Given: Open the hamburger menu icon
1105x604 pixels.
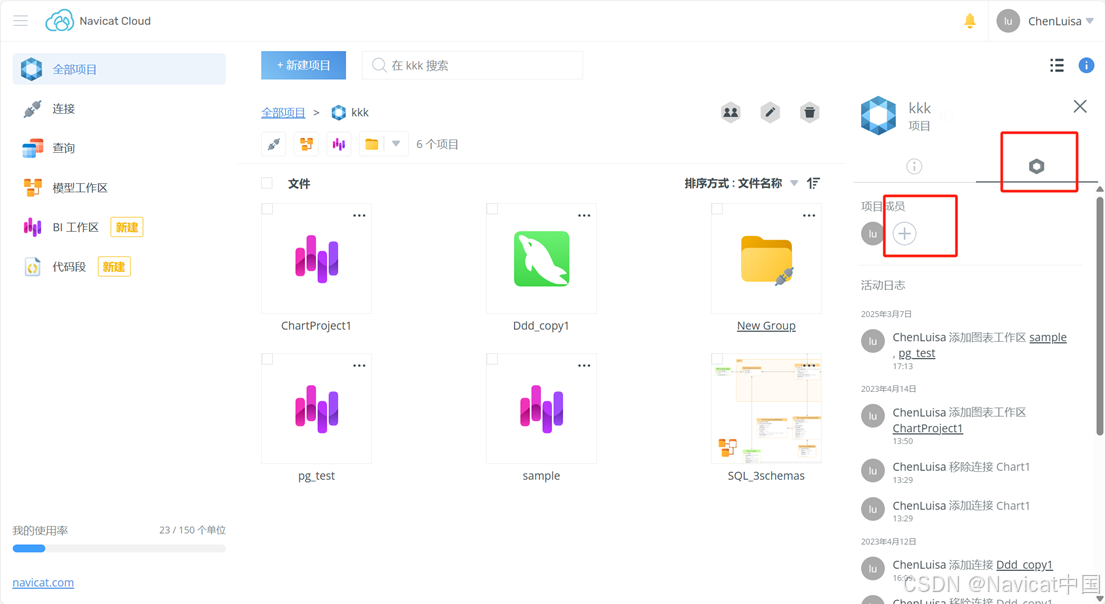Looking at the screenshot, I should 20,20.
